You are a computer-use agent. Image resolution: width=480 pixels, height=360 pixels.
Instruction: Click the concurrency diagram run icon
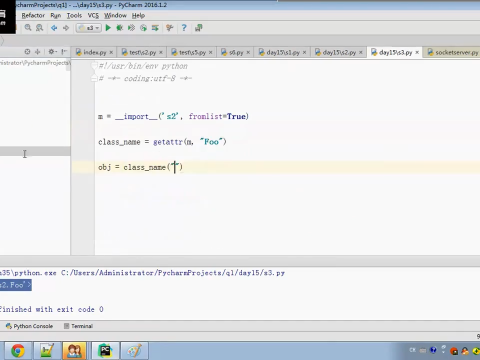[155, 28]
